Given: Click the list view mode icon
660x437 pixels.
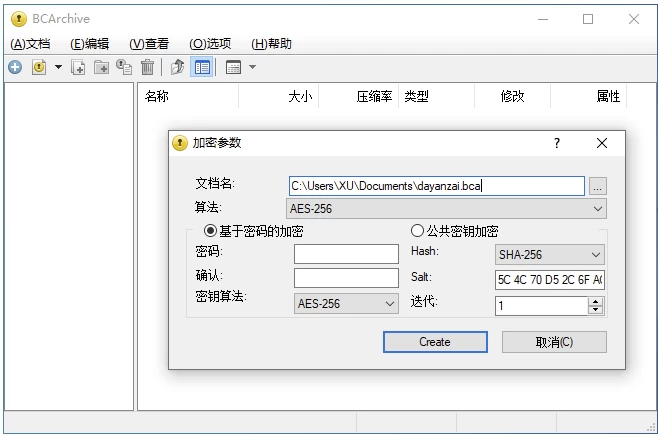Looking at the screenshot, I should click(x=233, y=67).
